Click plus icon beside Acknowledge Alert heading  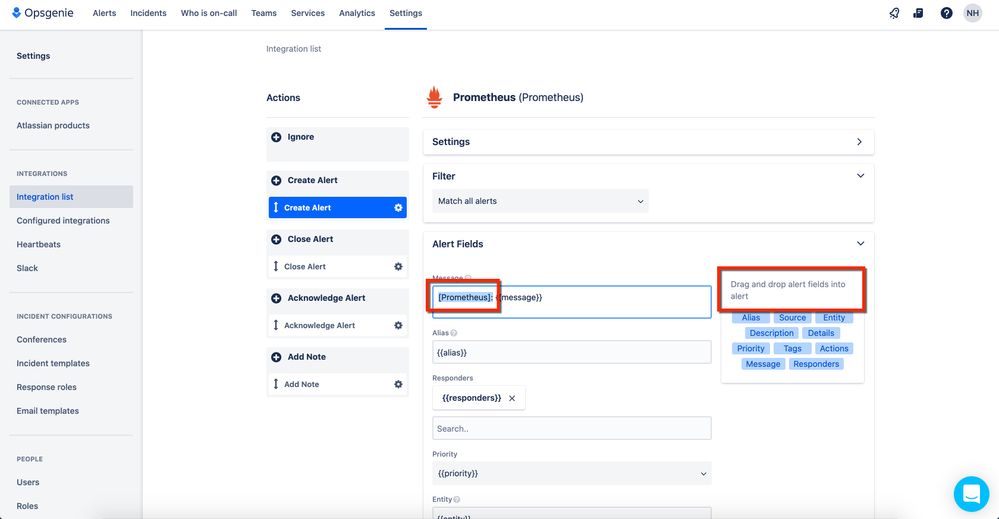[276, 298]
